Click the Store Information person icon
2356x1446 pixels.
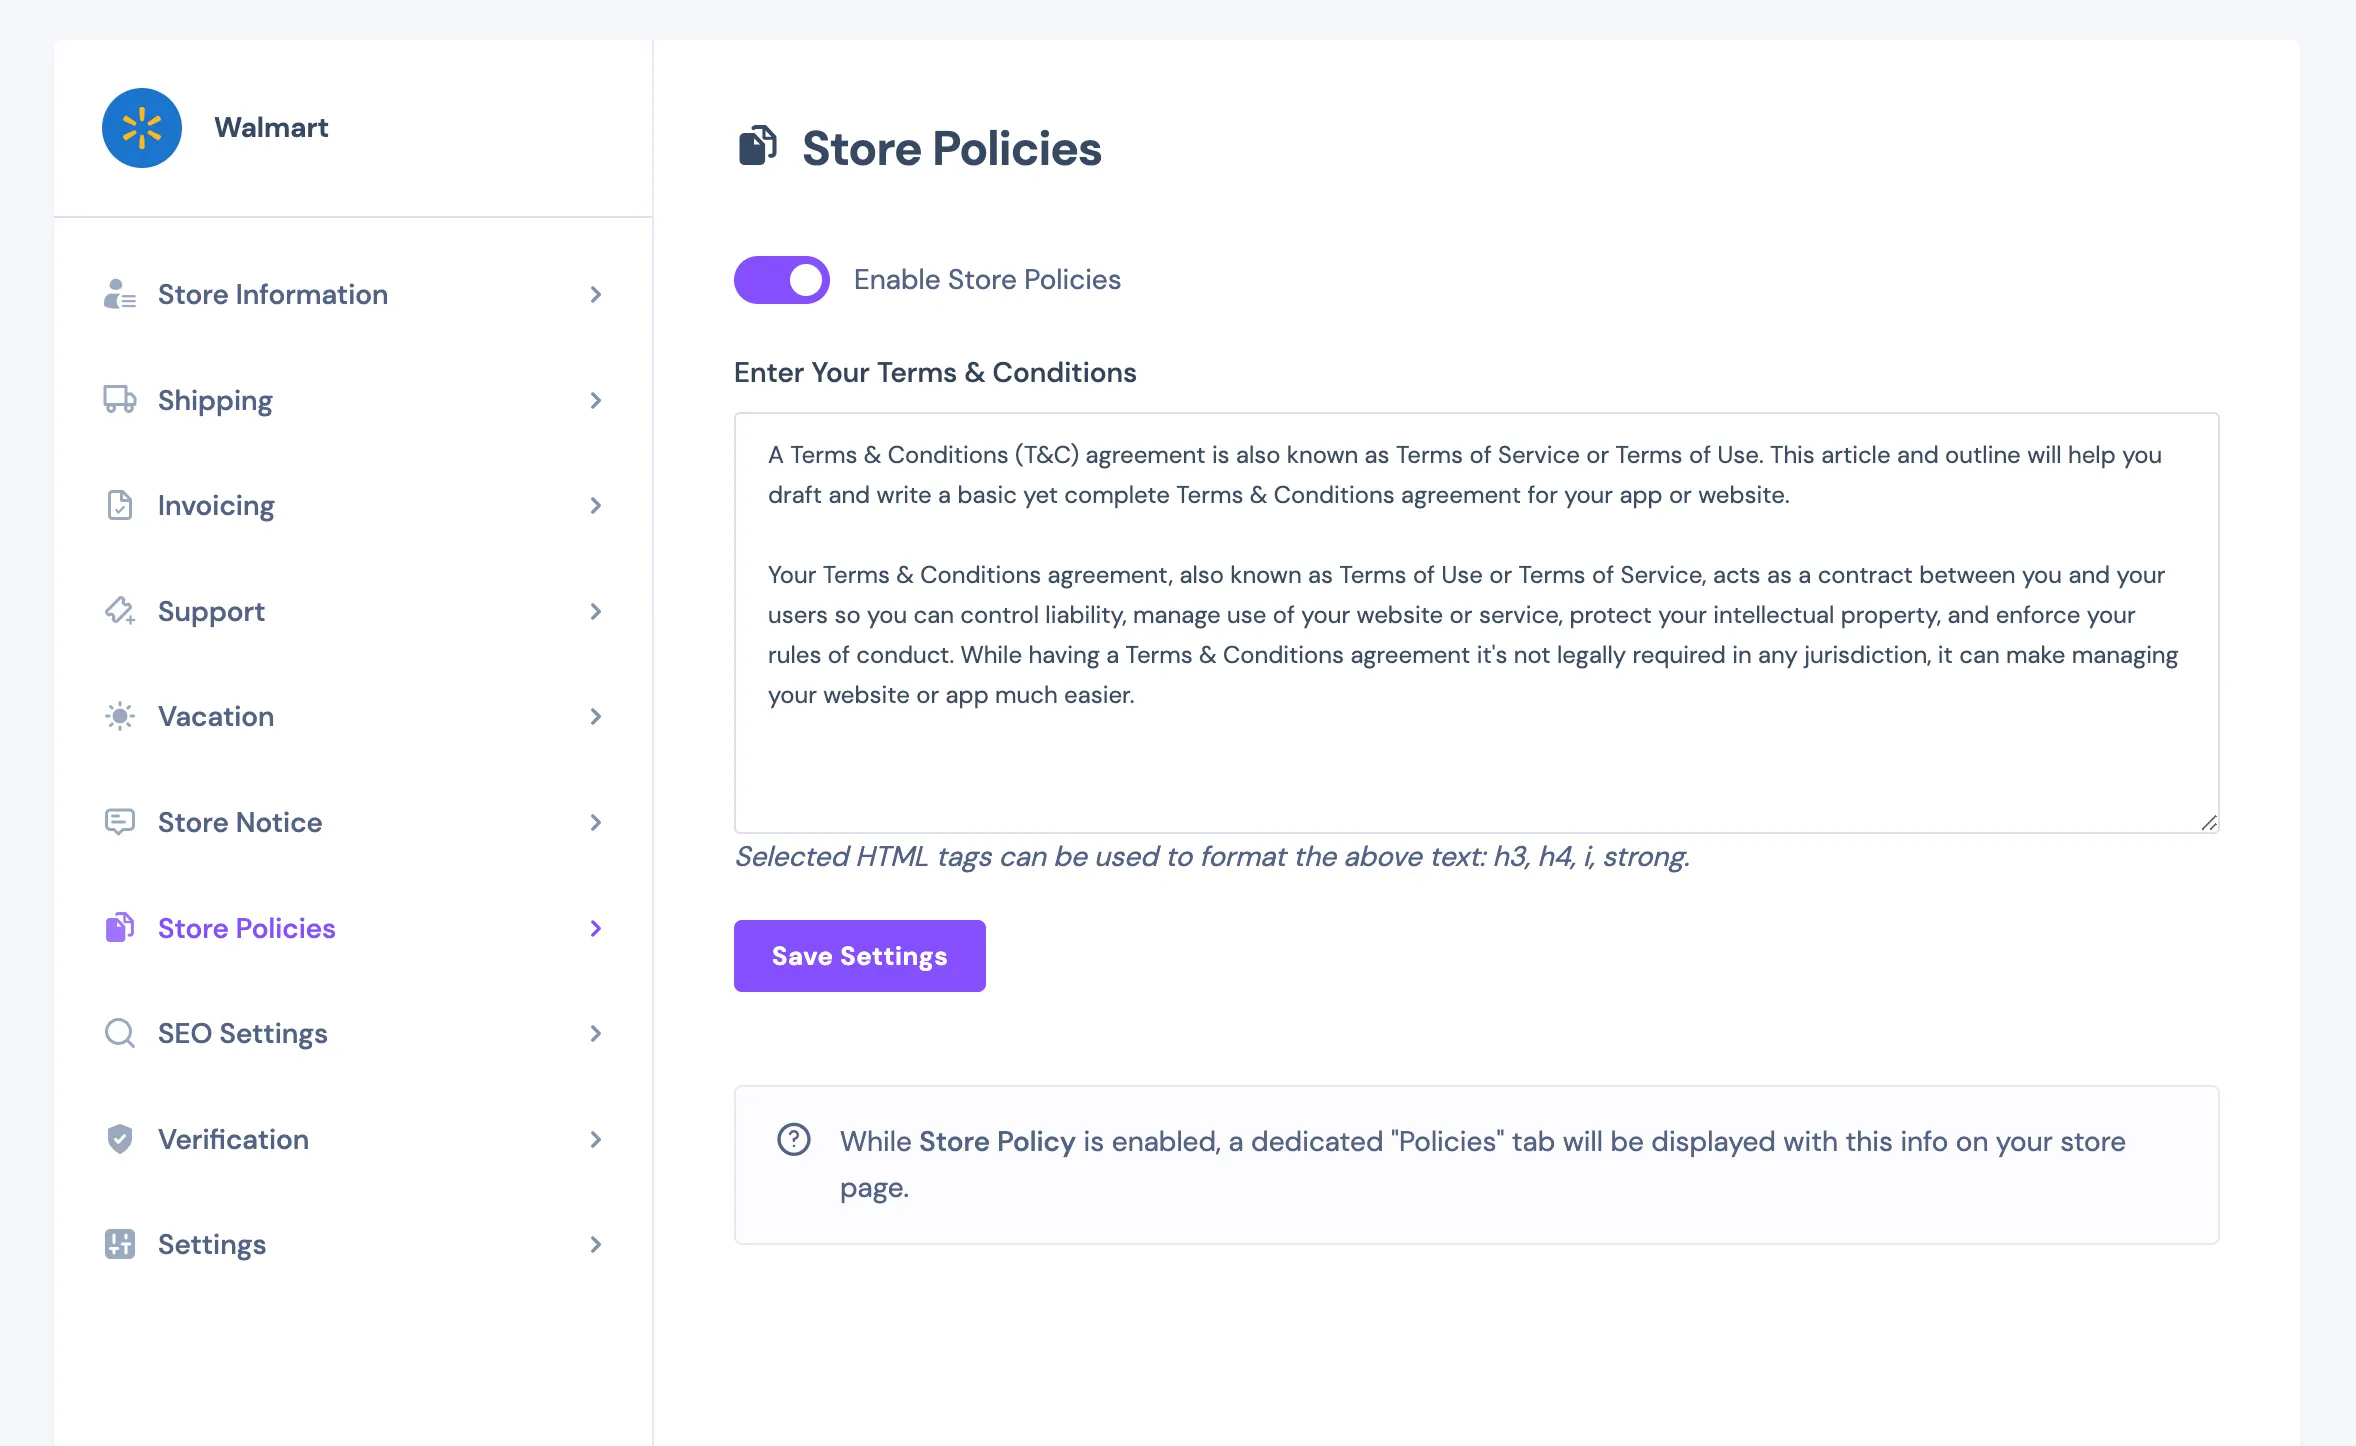coord(120,294)
